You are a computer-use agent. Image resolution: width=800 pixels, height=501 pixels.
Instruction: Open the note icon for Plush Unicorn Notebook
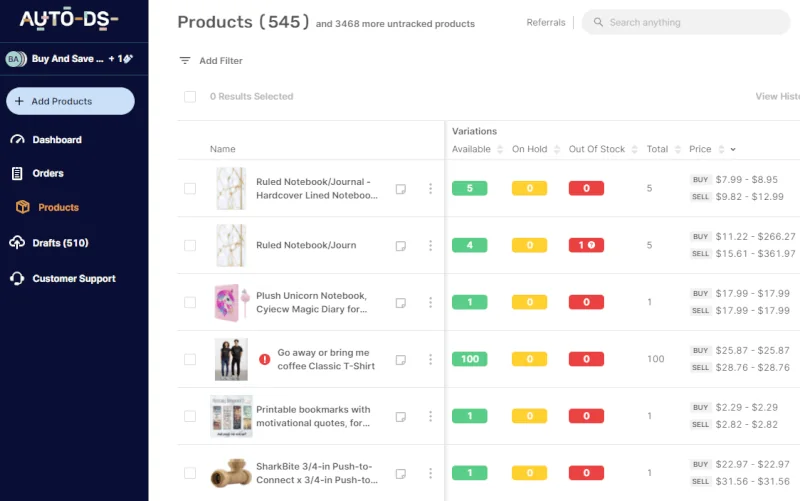401,303
